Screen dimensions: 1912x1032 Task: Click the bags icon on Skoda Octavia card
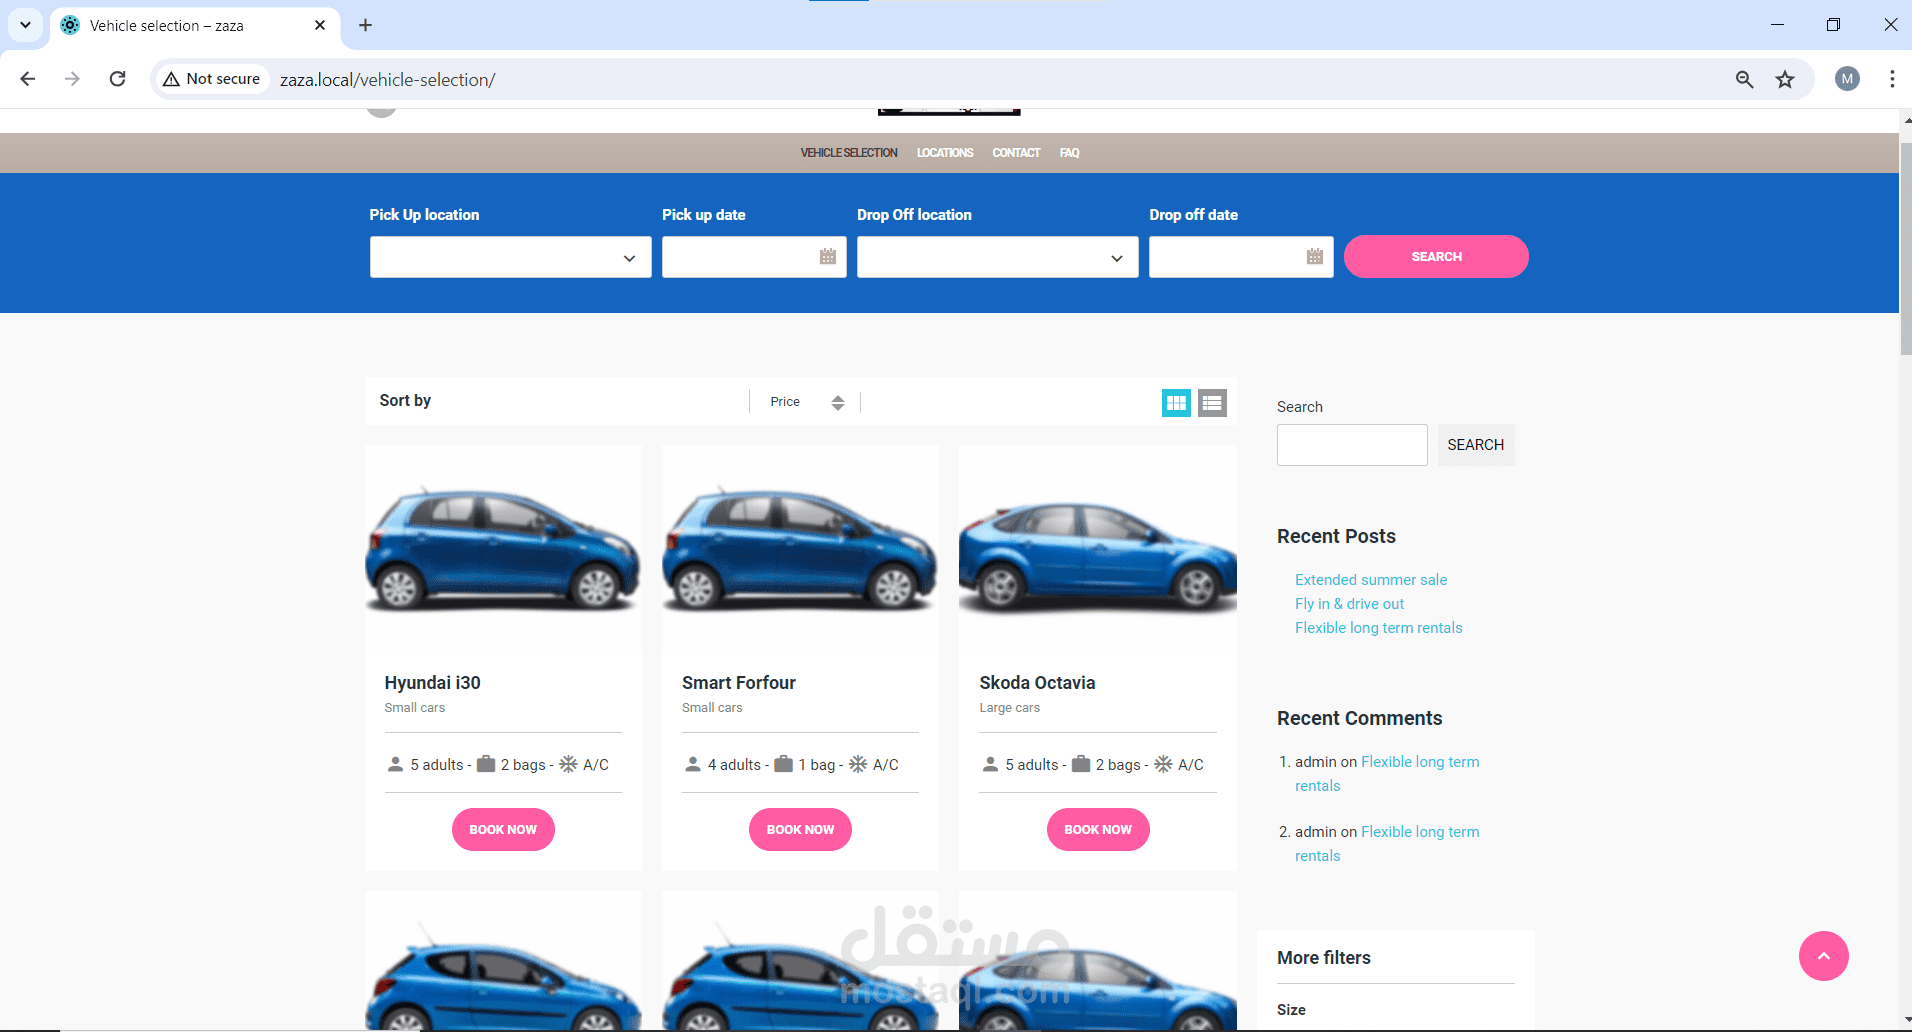tap(1081, 764)
